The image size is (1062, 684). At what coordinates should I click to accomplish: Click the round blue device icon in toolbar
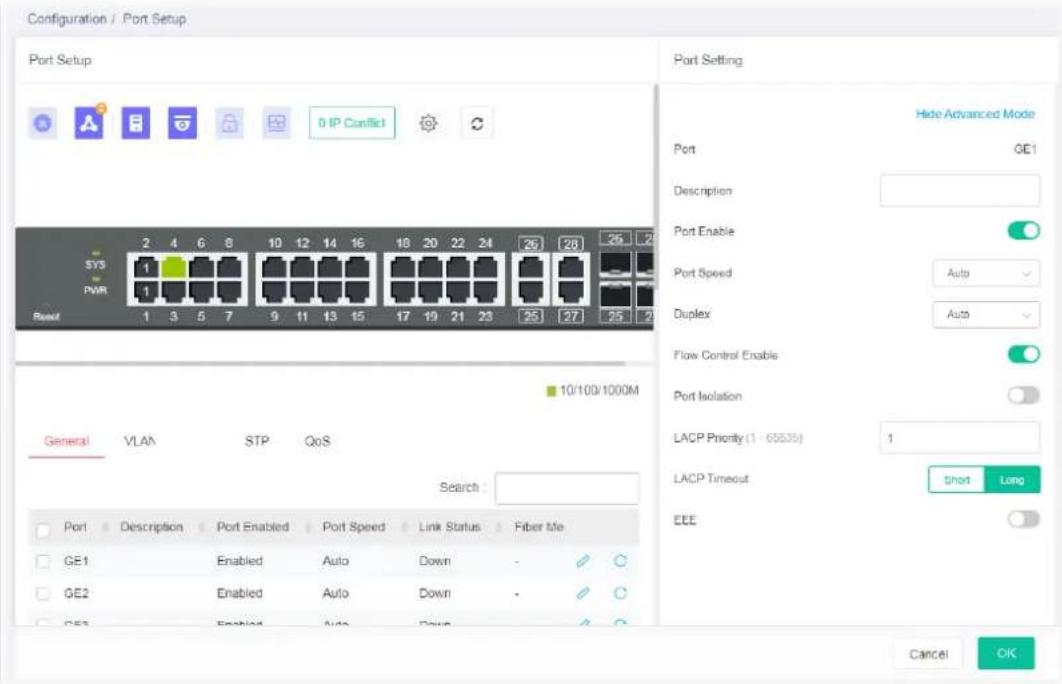pos(43,123)
